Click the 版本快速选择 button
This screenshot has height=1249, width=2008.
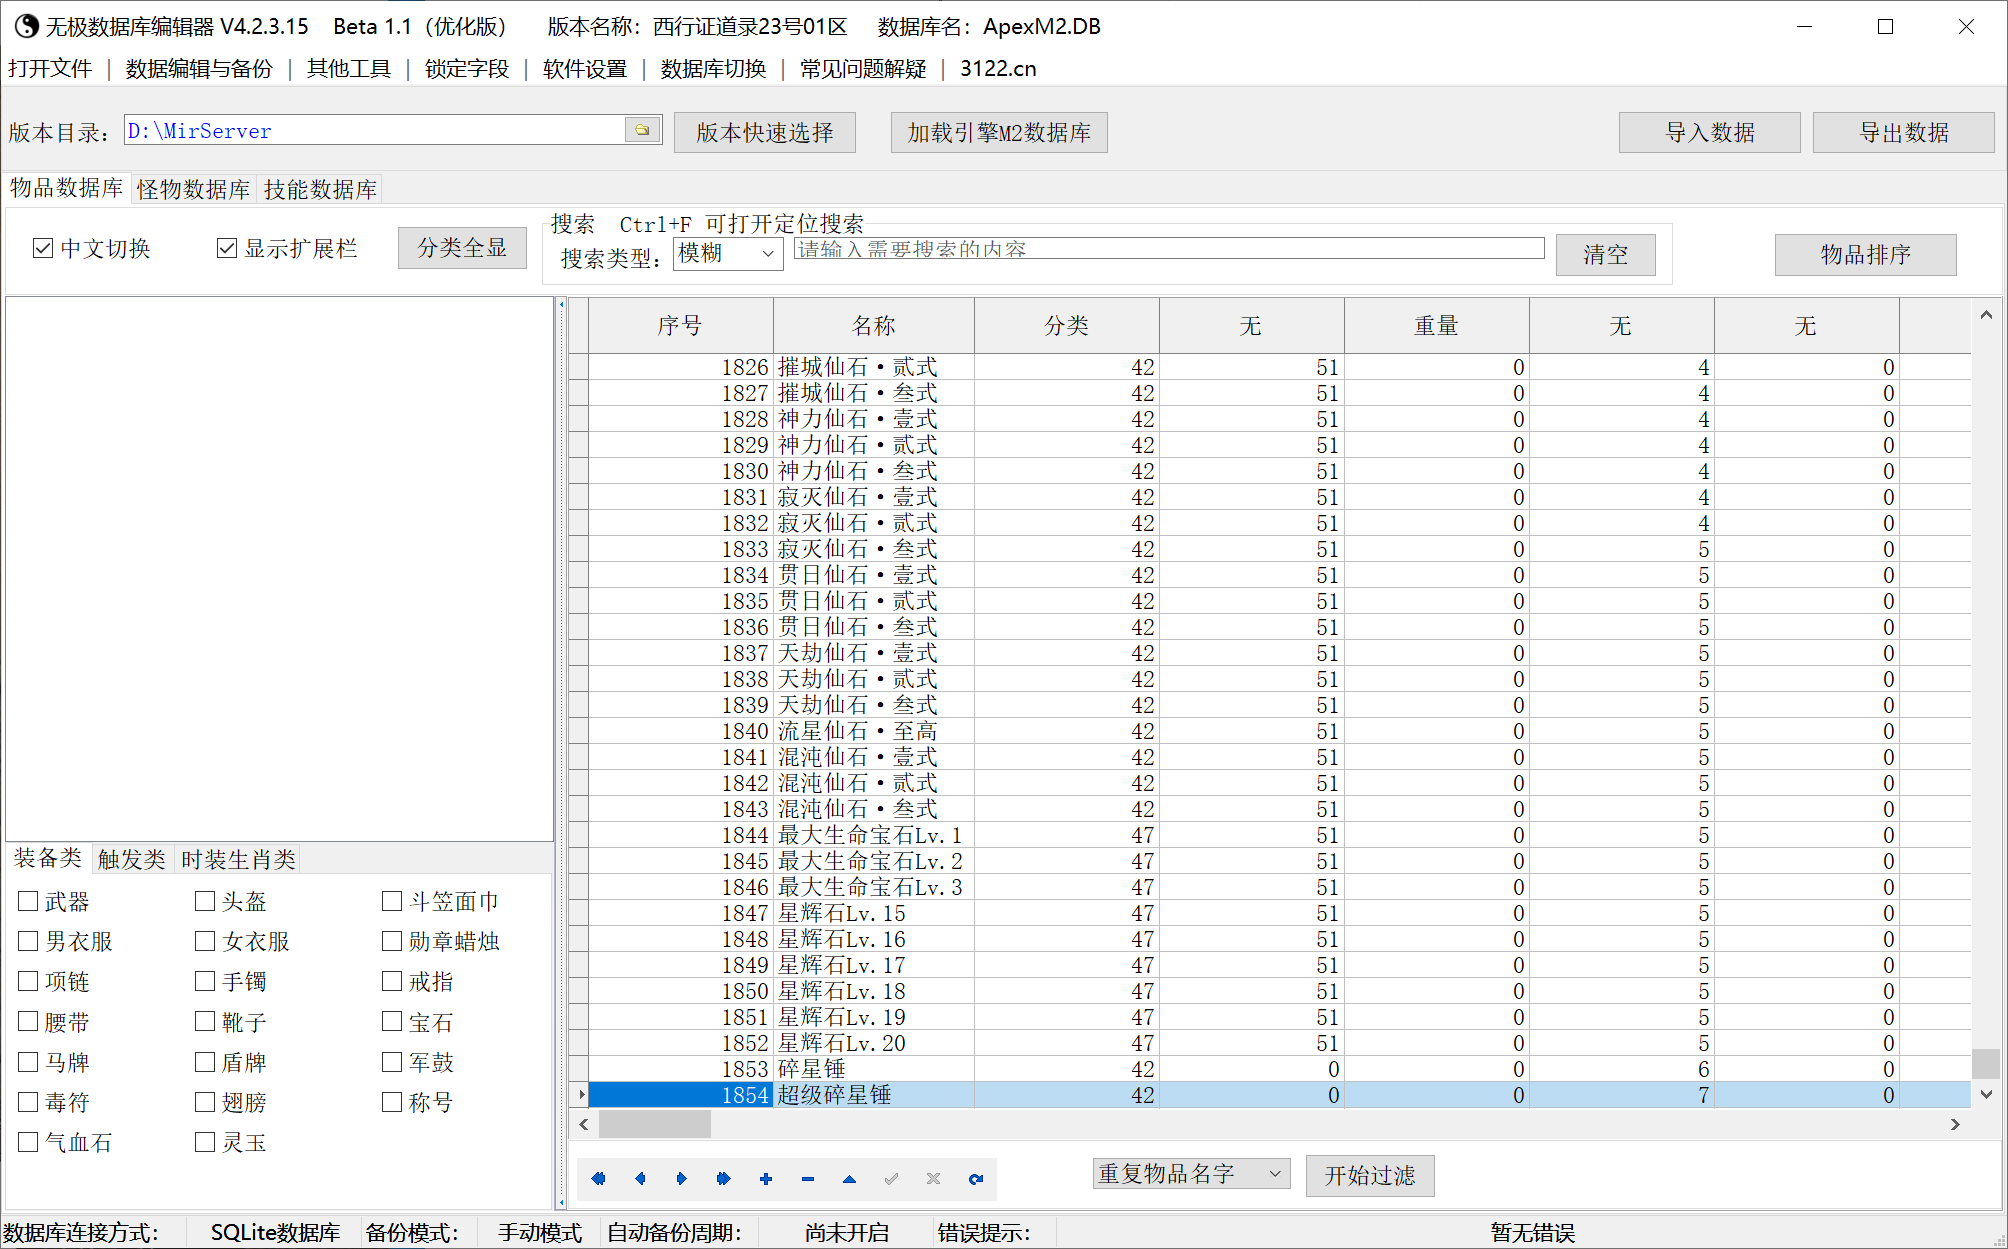click(x=765, y=133)
